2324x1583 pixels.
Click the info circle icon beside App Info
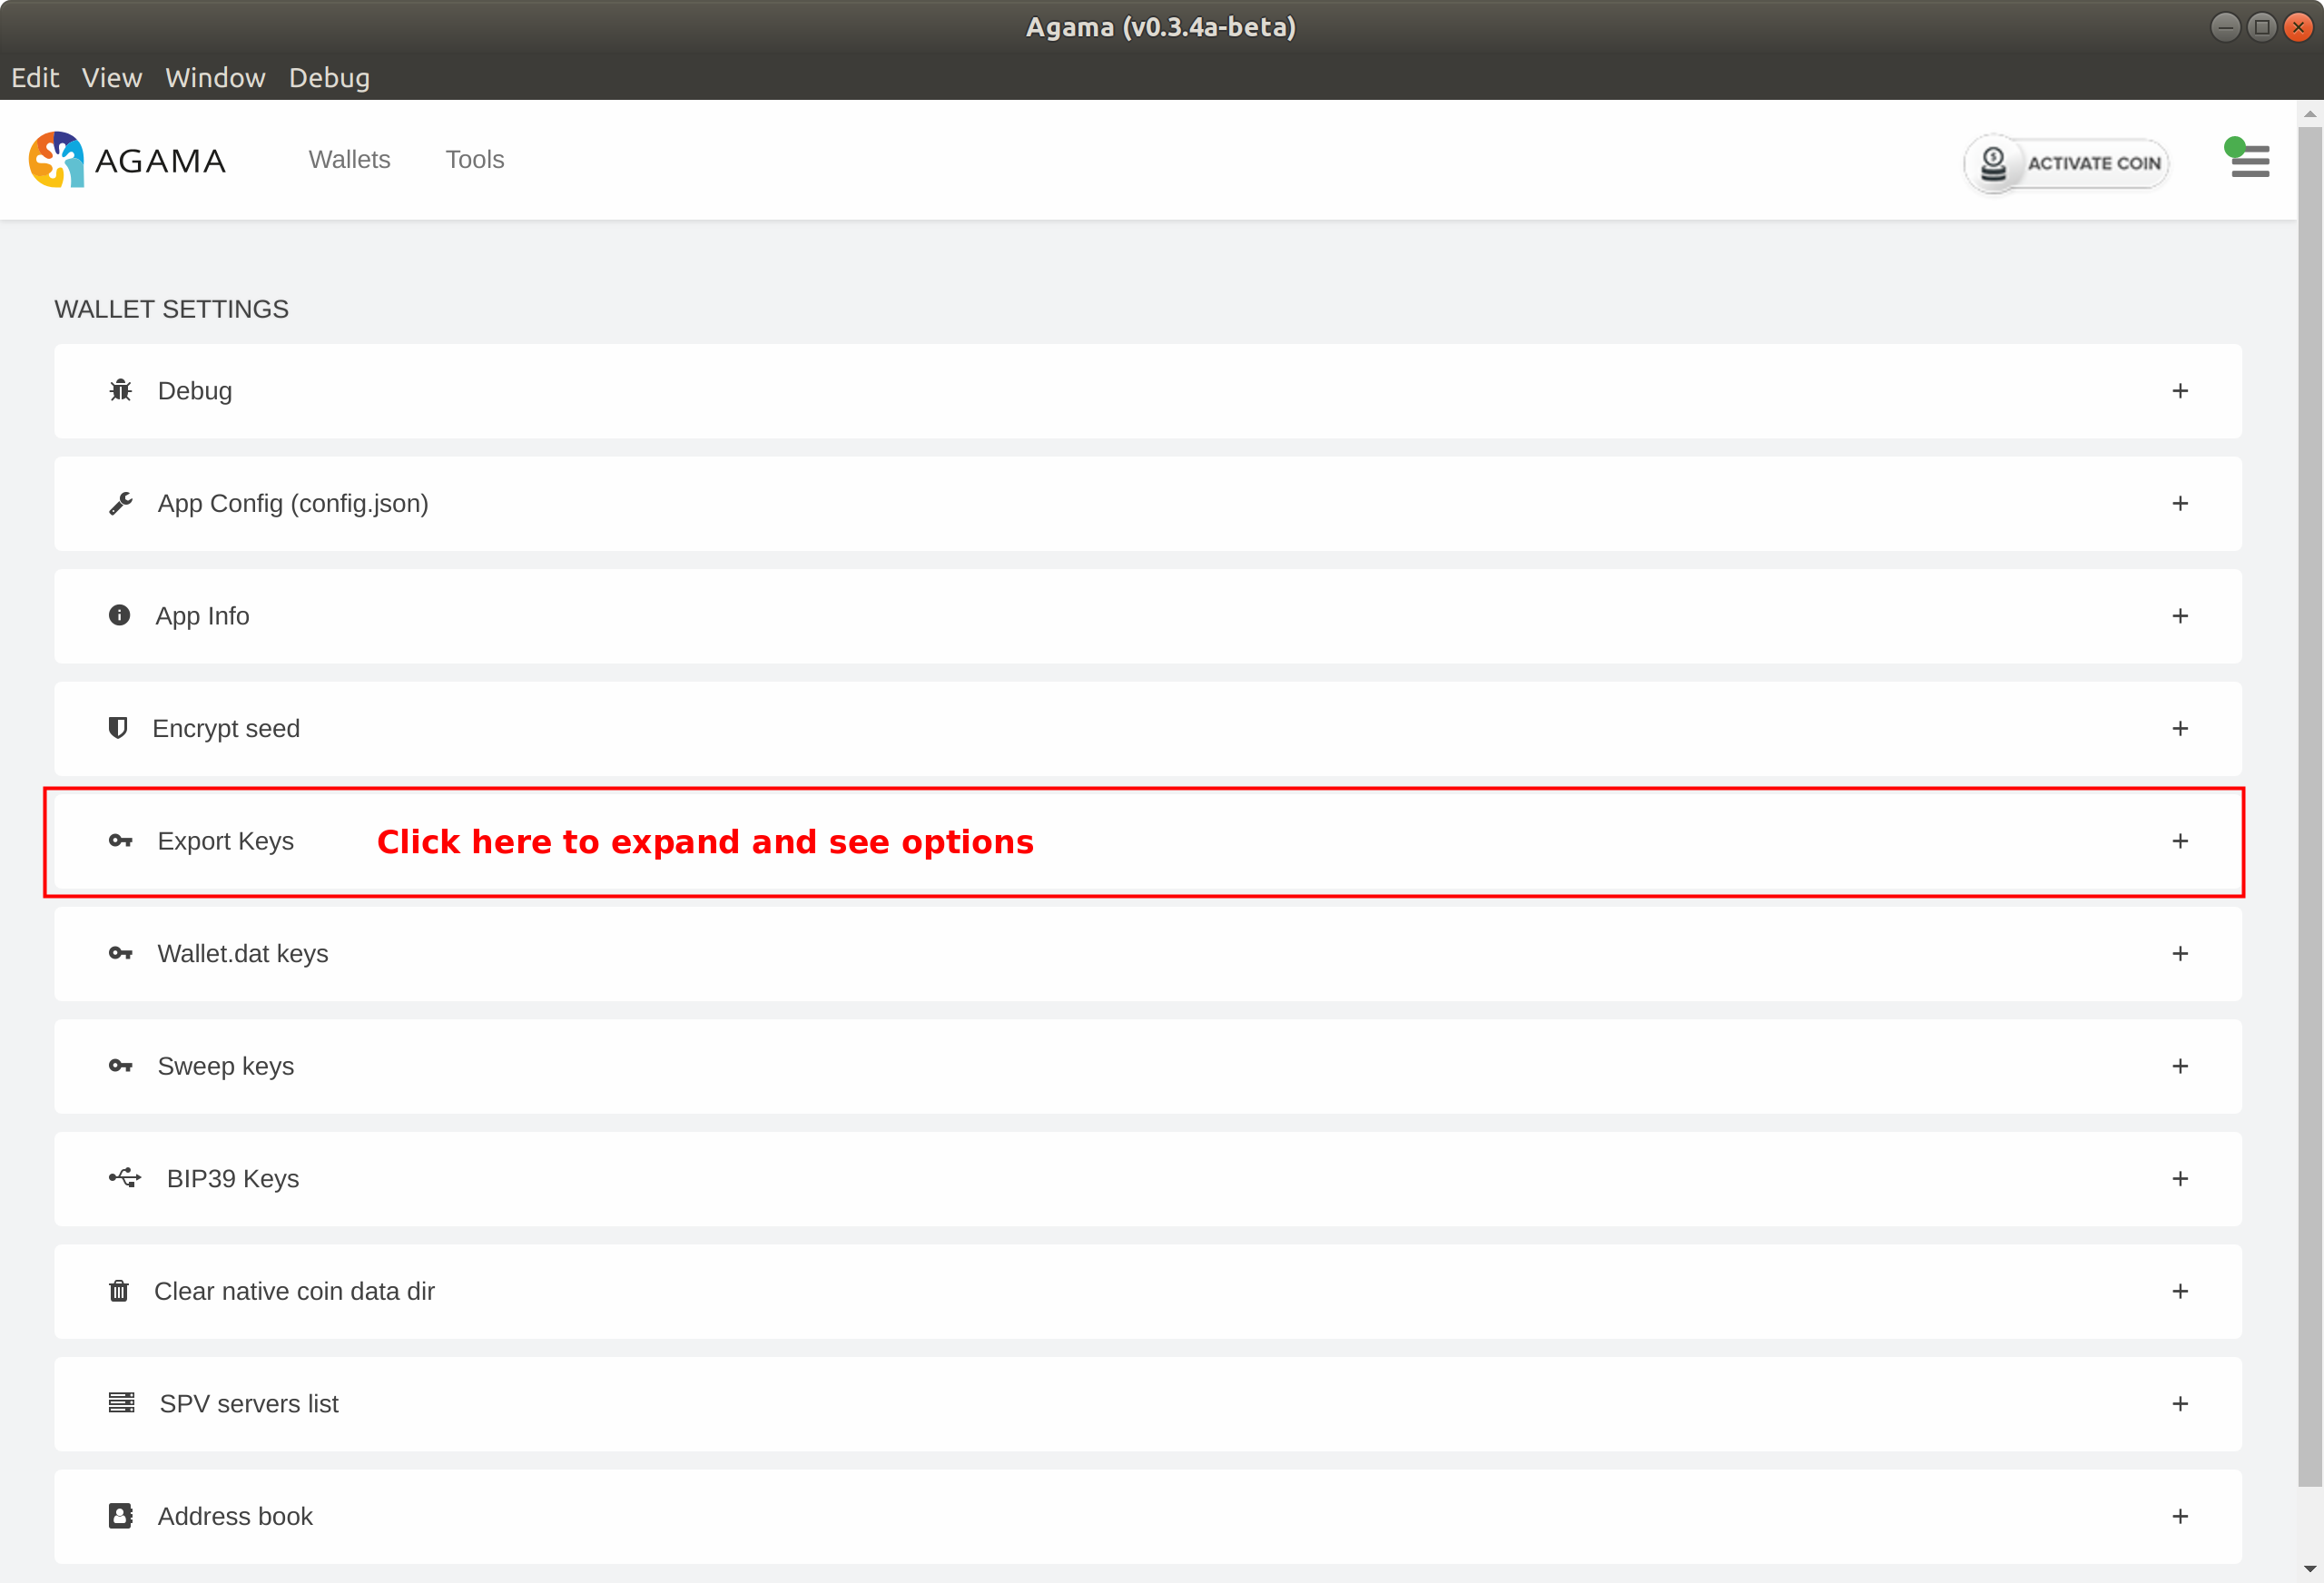[119, 615]
